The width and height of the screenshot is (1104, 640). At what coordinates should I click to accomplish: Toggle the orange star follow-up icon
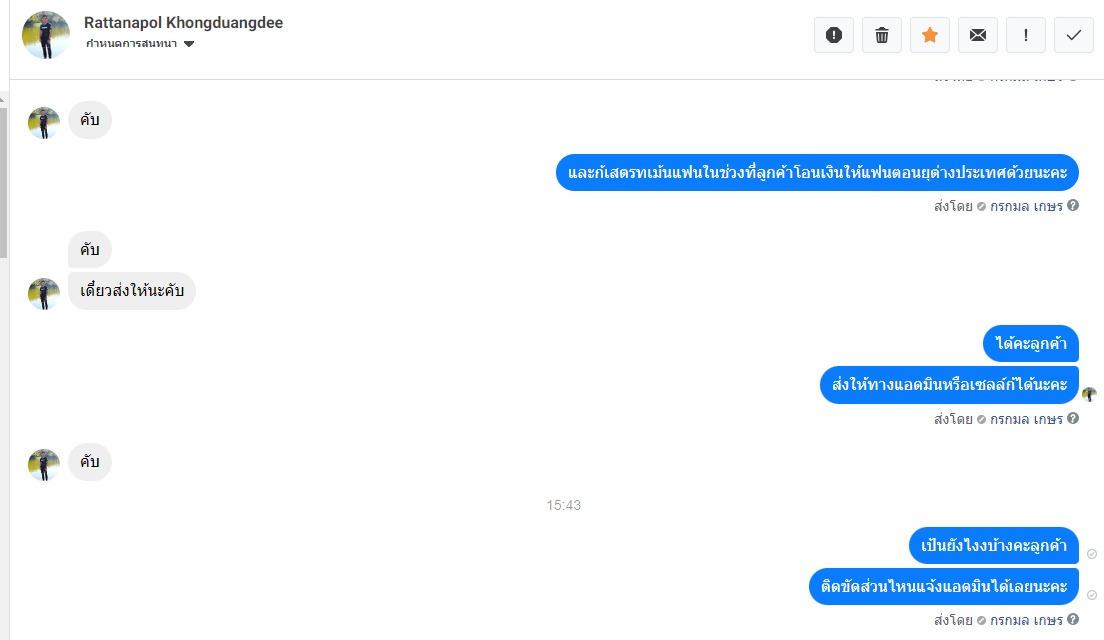click(929, 34)
